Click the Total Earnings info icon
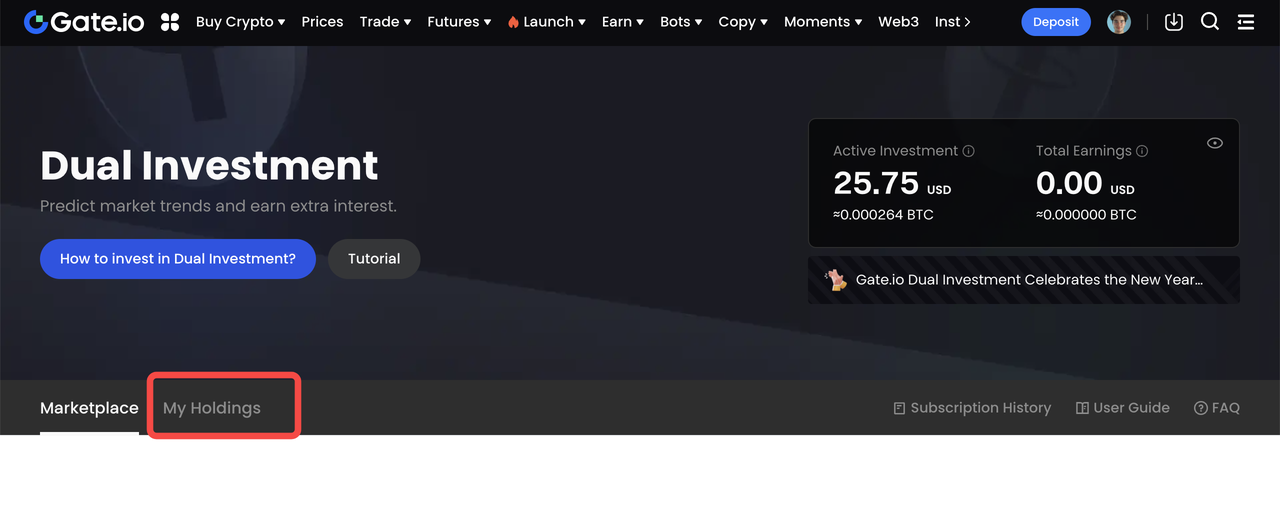Viewport: 1280px width, 505px height. [1142, 151]
